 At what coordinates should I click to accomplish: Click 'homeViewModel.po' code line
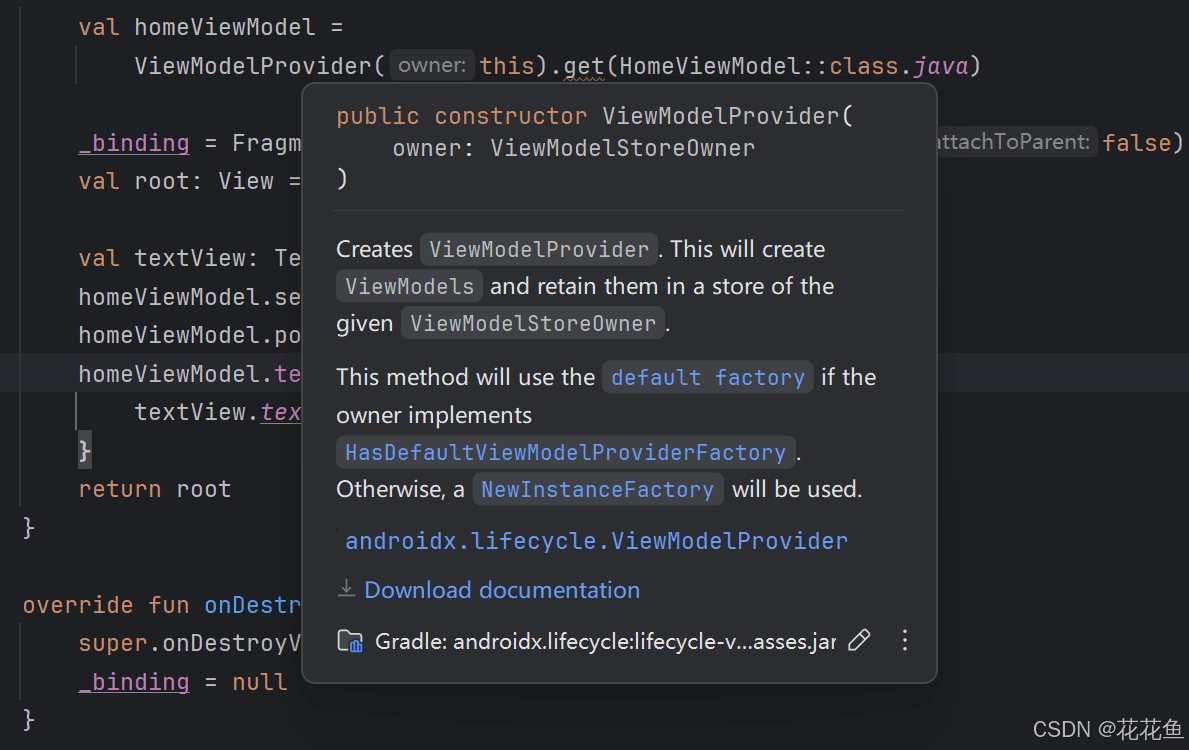190,335
